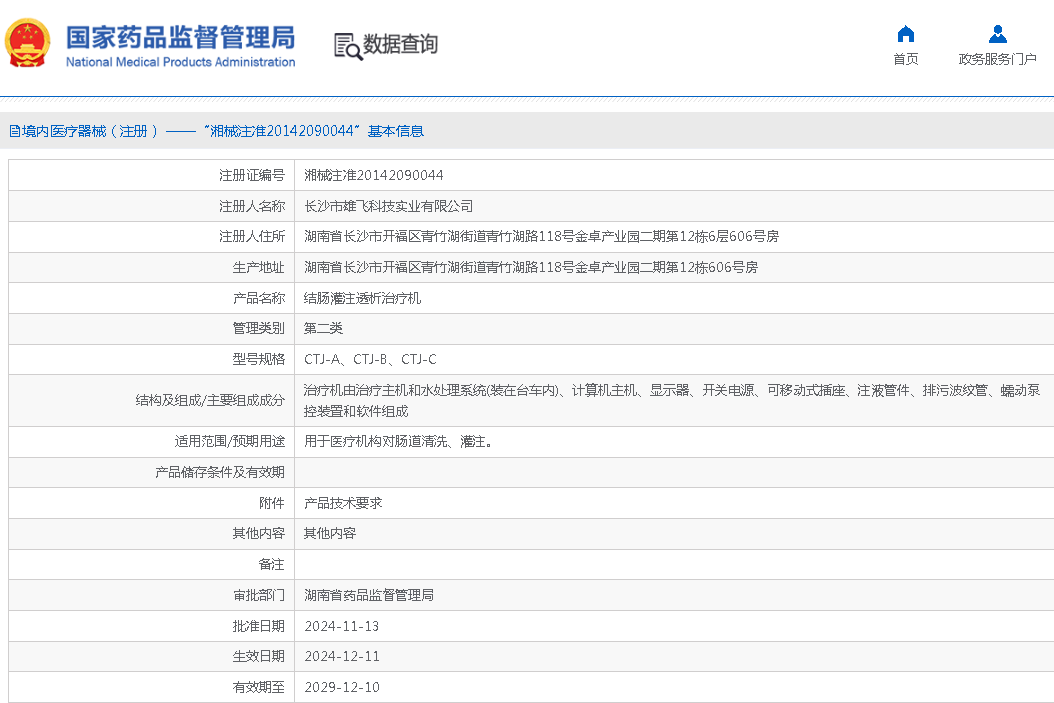Open the 其他内容 link in value column
Viewport: 1054px width, 703px height.
330,534
